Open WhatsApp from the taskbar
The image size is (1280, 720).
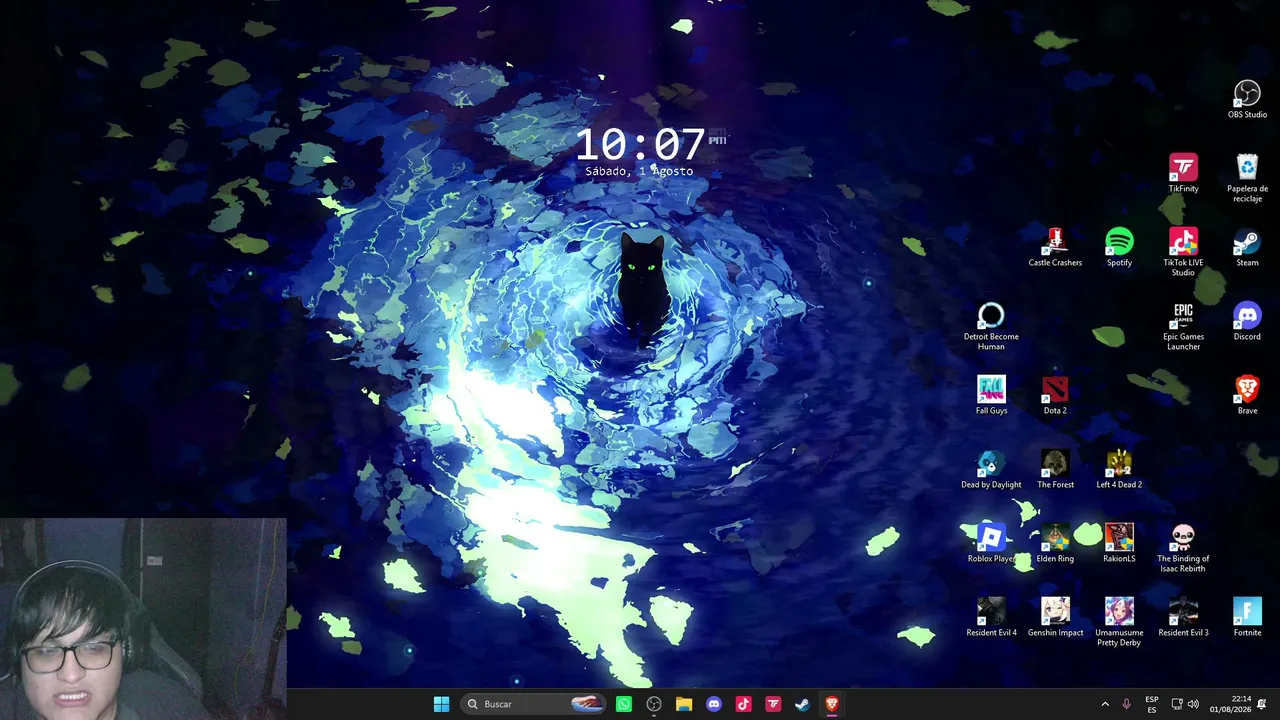point(624,704)
